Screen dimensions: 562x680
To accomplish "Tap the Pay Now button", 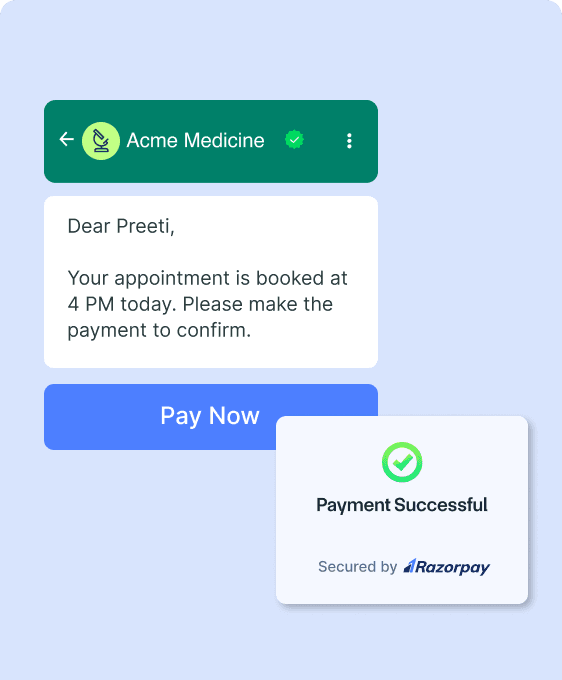I will tap(211, 417).
